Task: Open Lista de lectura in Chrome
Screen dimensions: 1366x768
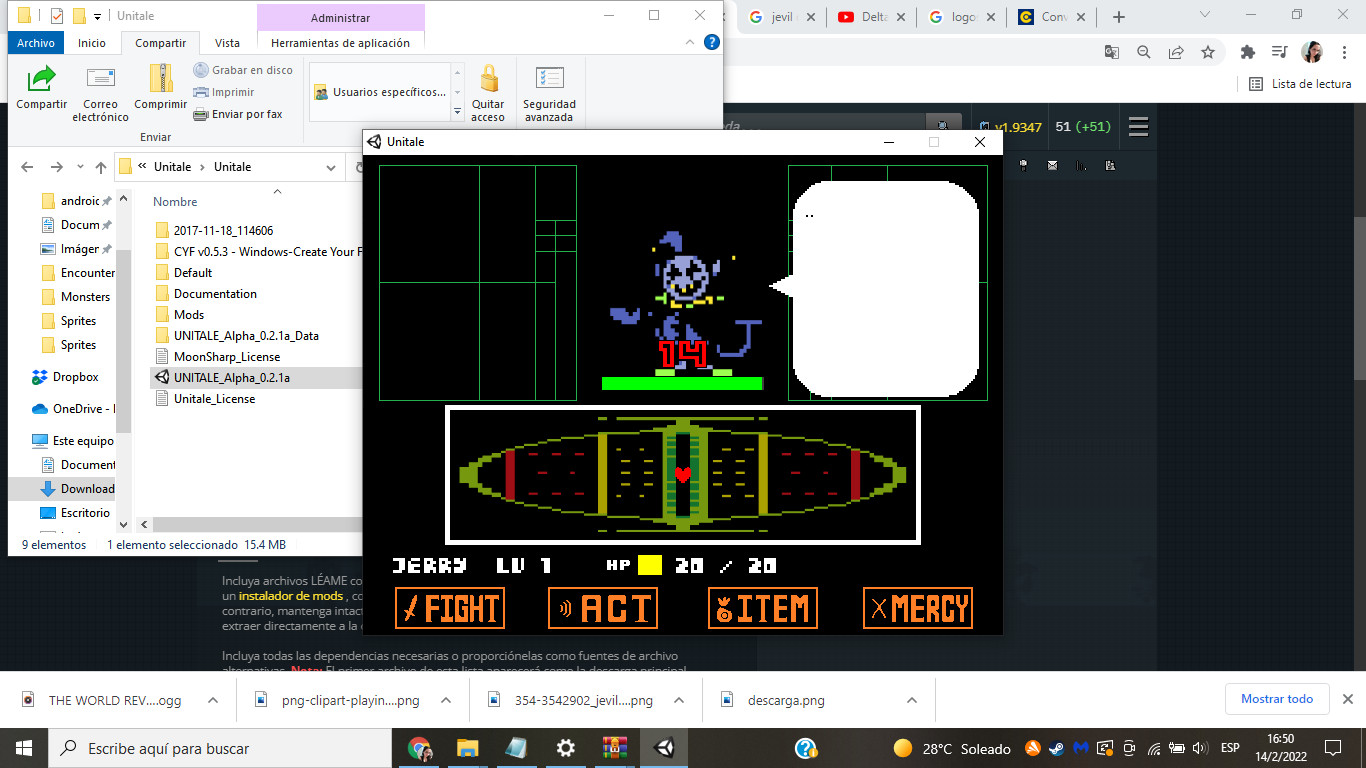Action: [1301, 84]
